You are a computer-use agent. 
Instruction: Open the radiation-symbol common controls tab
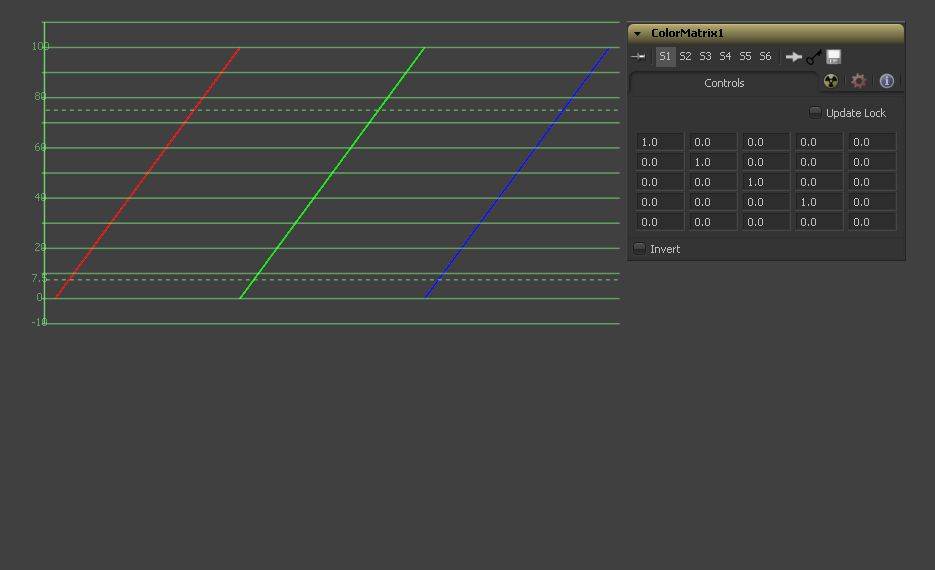(x=831, y=81)
